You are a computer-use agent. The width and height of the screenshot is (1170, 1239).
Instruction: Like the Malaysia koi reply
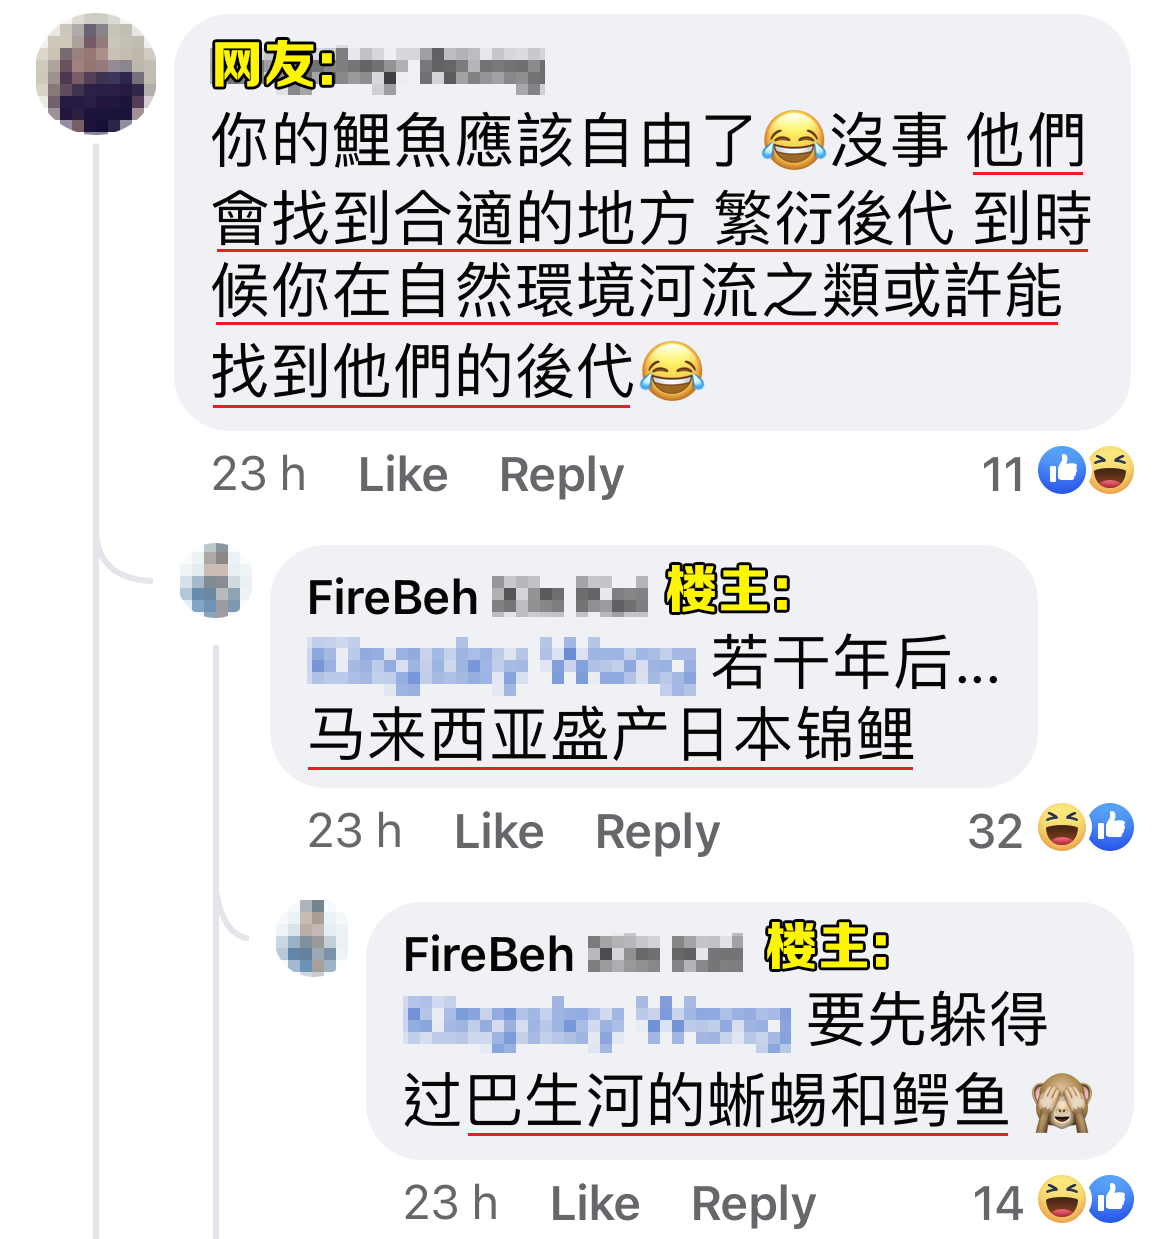(x=499, y=831)
